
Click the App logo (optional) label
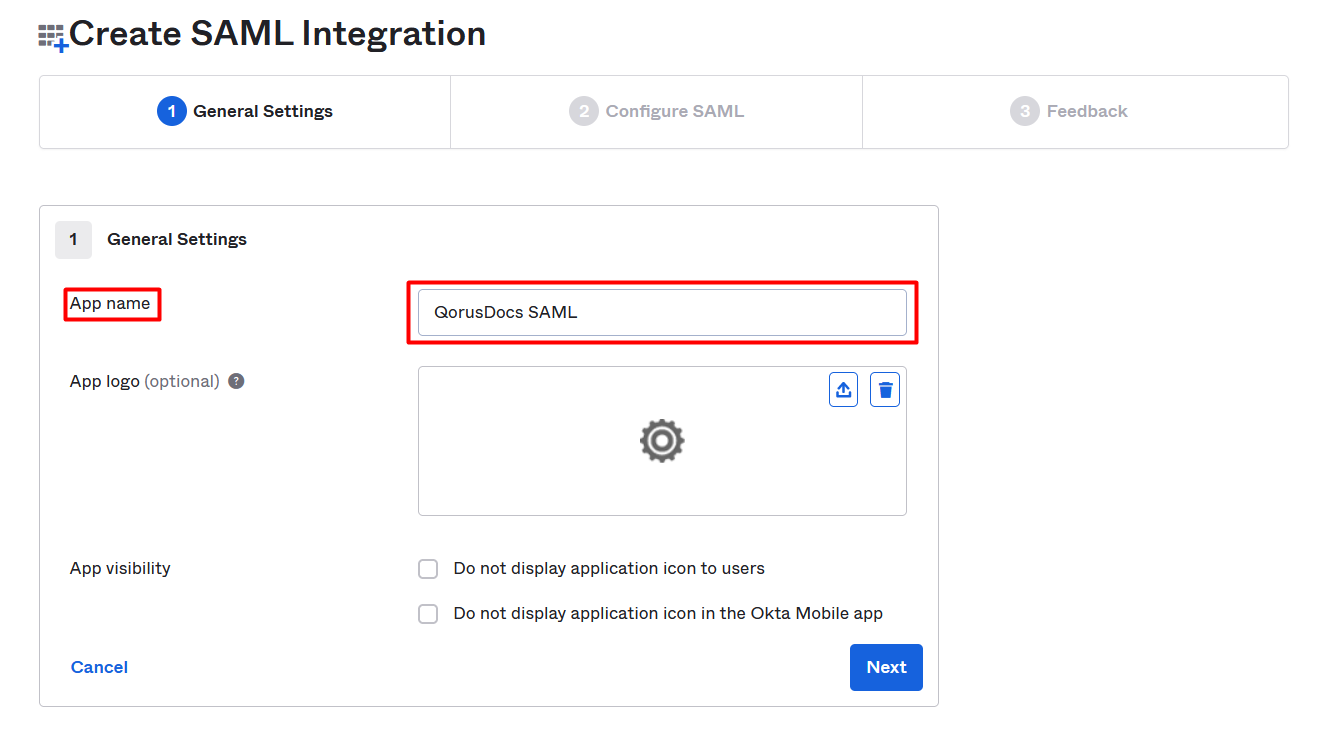click(144, 381)
